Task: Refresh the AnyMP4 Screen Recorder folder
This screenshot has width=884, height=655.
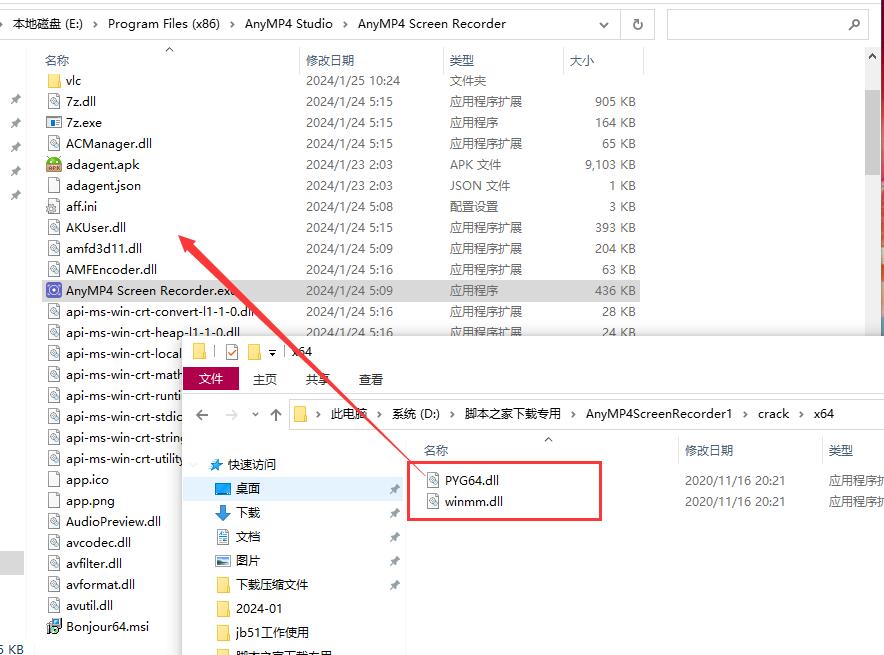Action: point(638,24)
